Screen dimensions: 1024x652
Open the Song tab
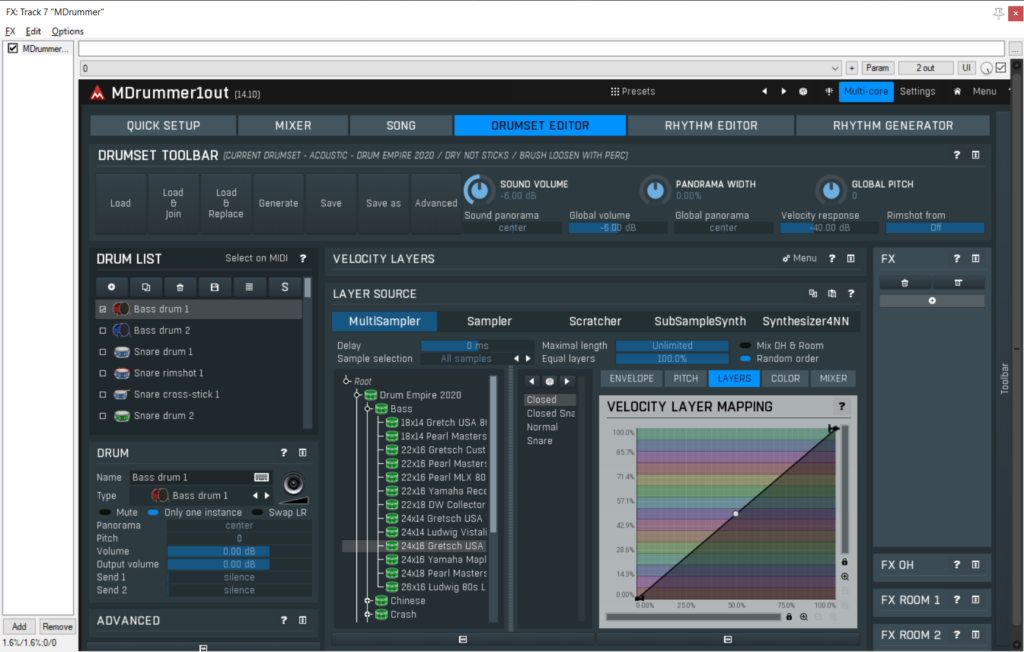coord(401,125)
